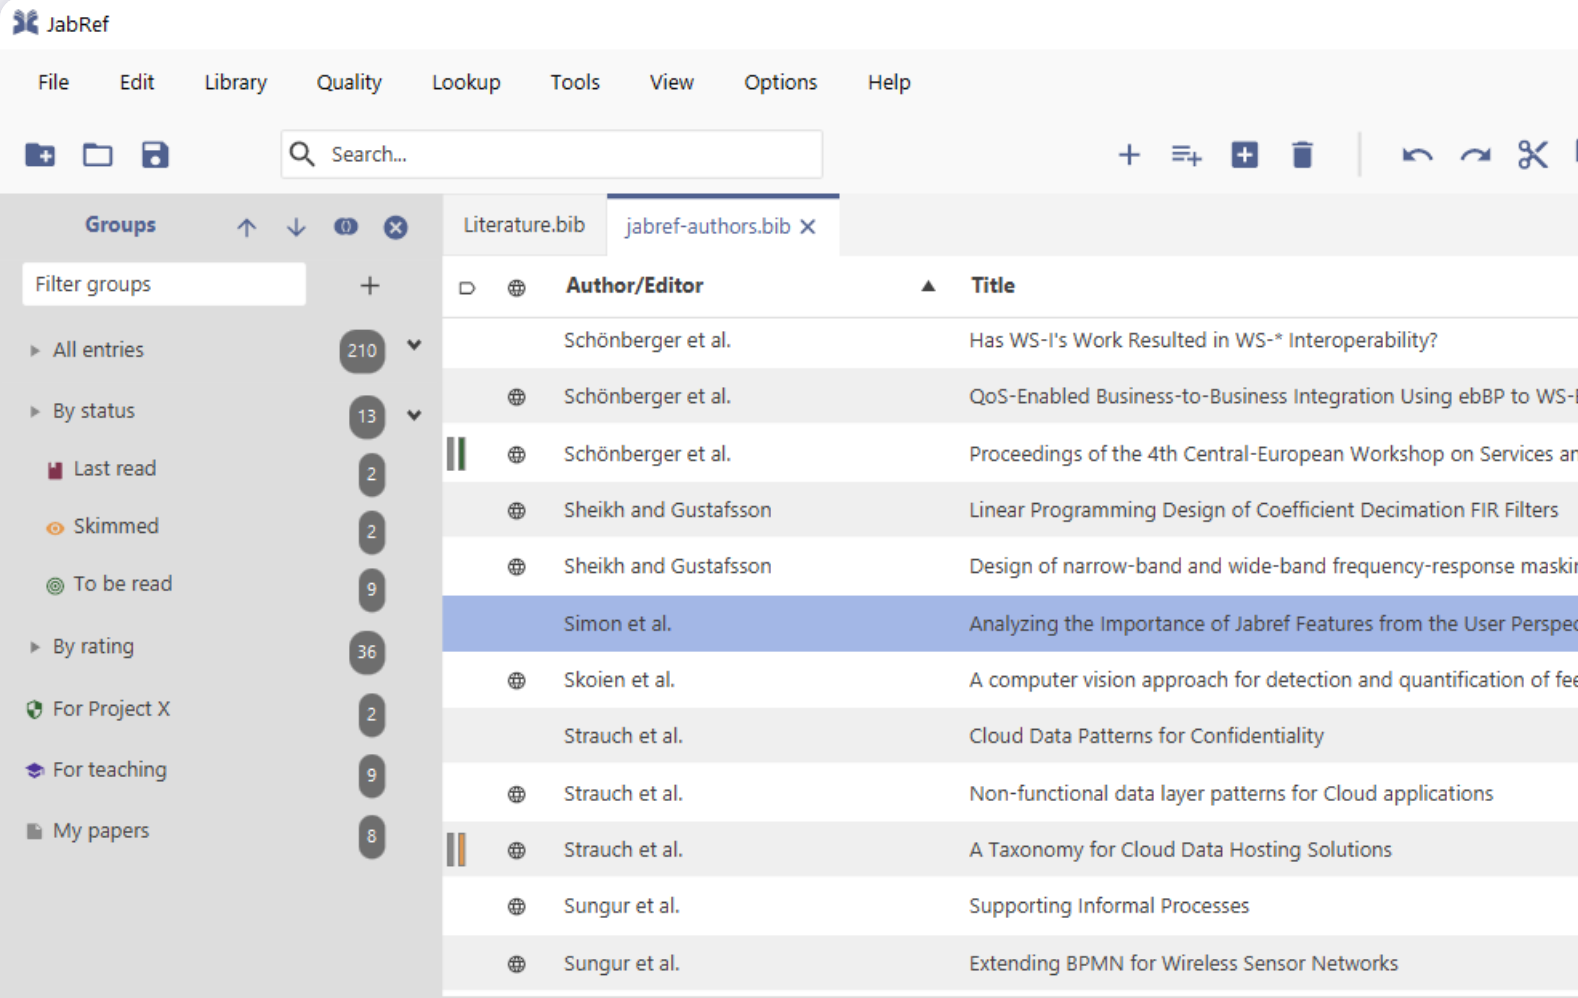Select the Simon et al. entry row
This screenshot has width=1578, height=998.
(x=1010, y=624)
